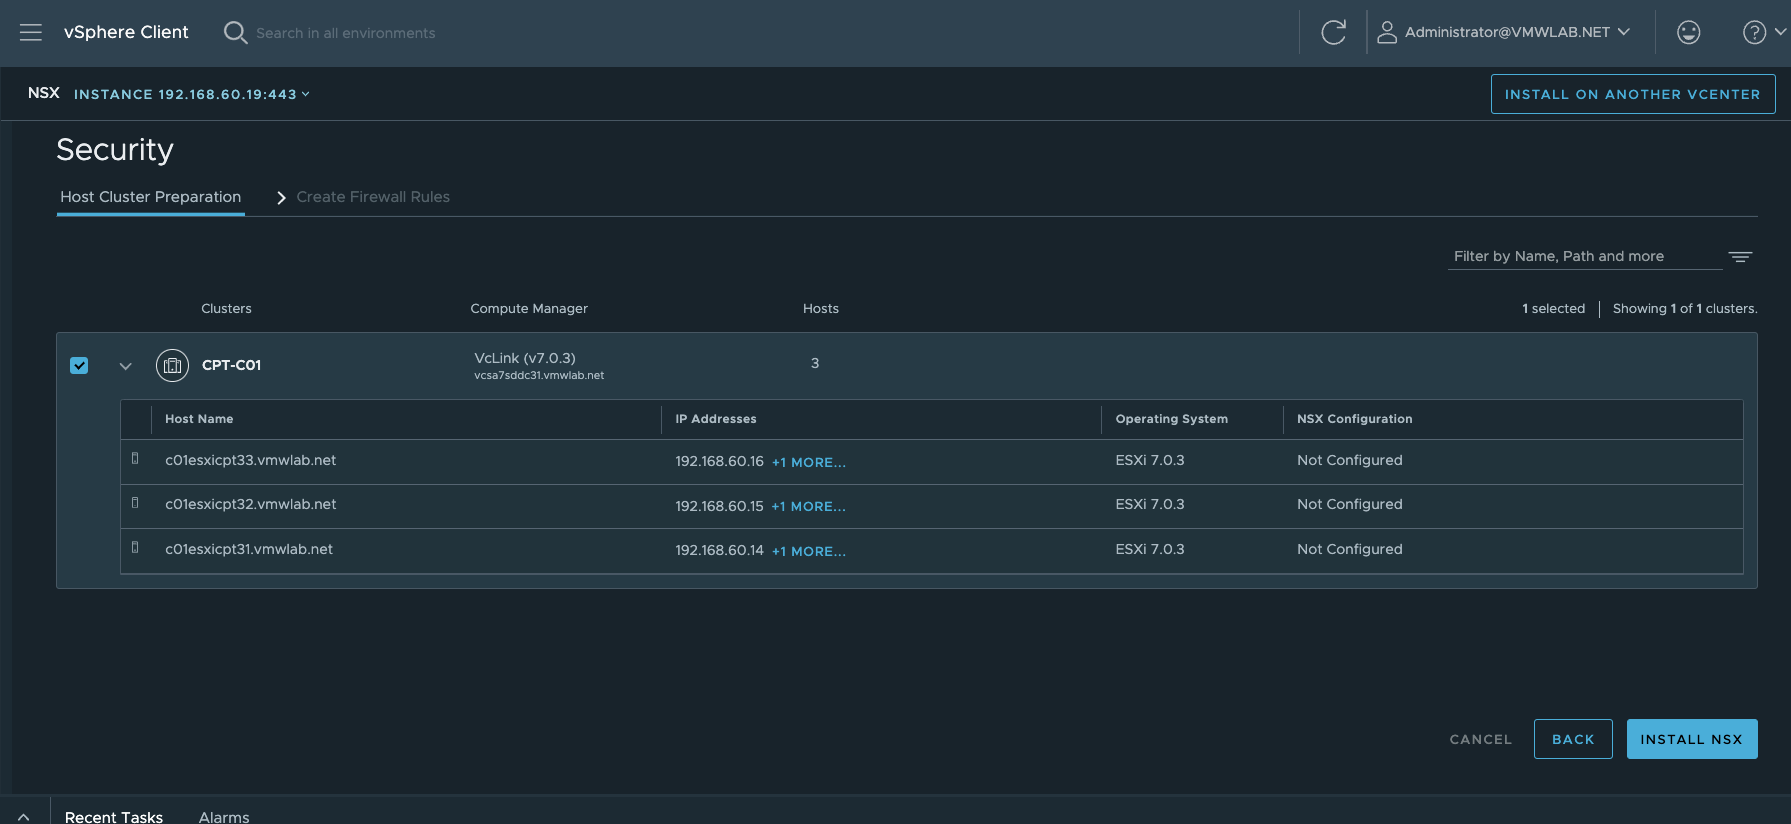Open the hamburger navigation menu
The width and height of the screenshot is (1791, 824).
(31, 32)
